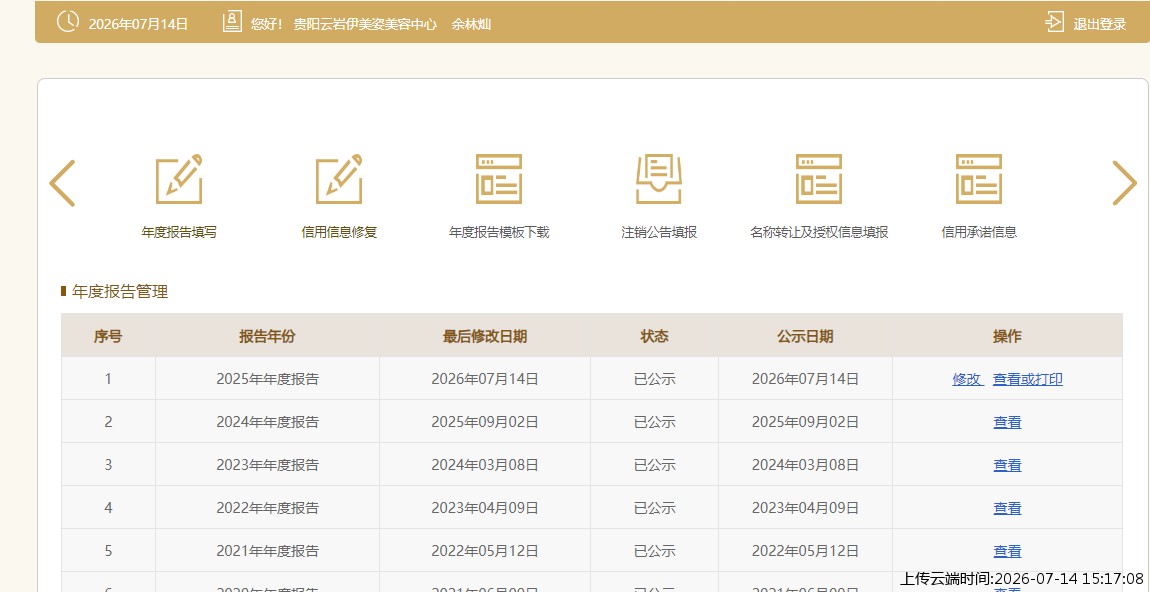Click the 2022年年度报告 cell
The image size is (1150, 592).
[268, 508]
